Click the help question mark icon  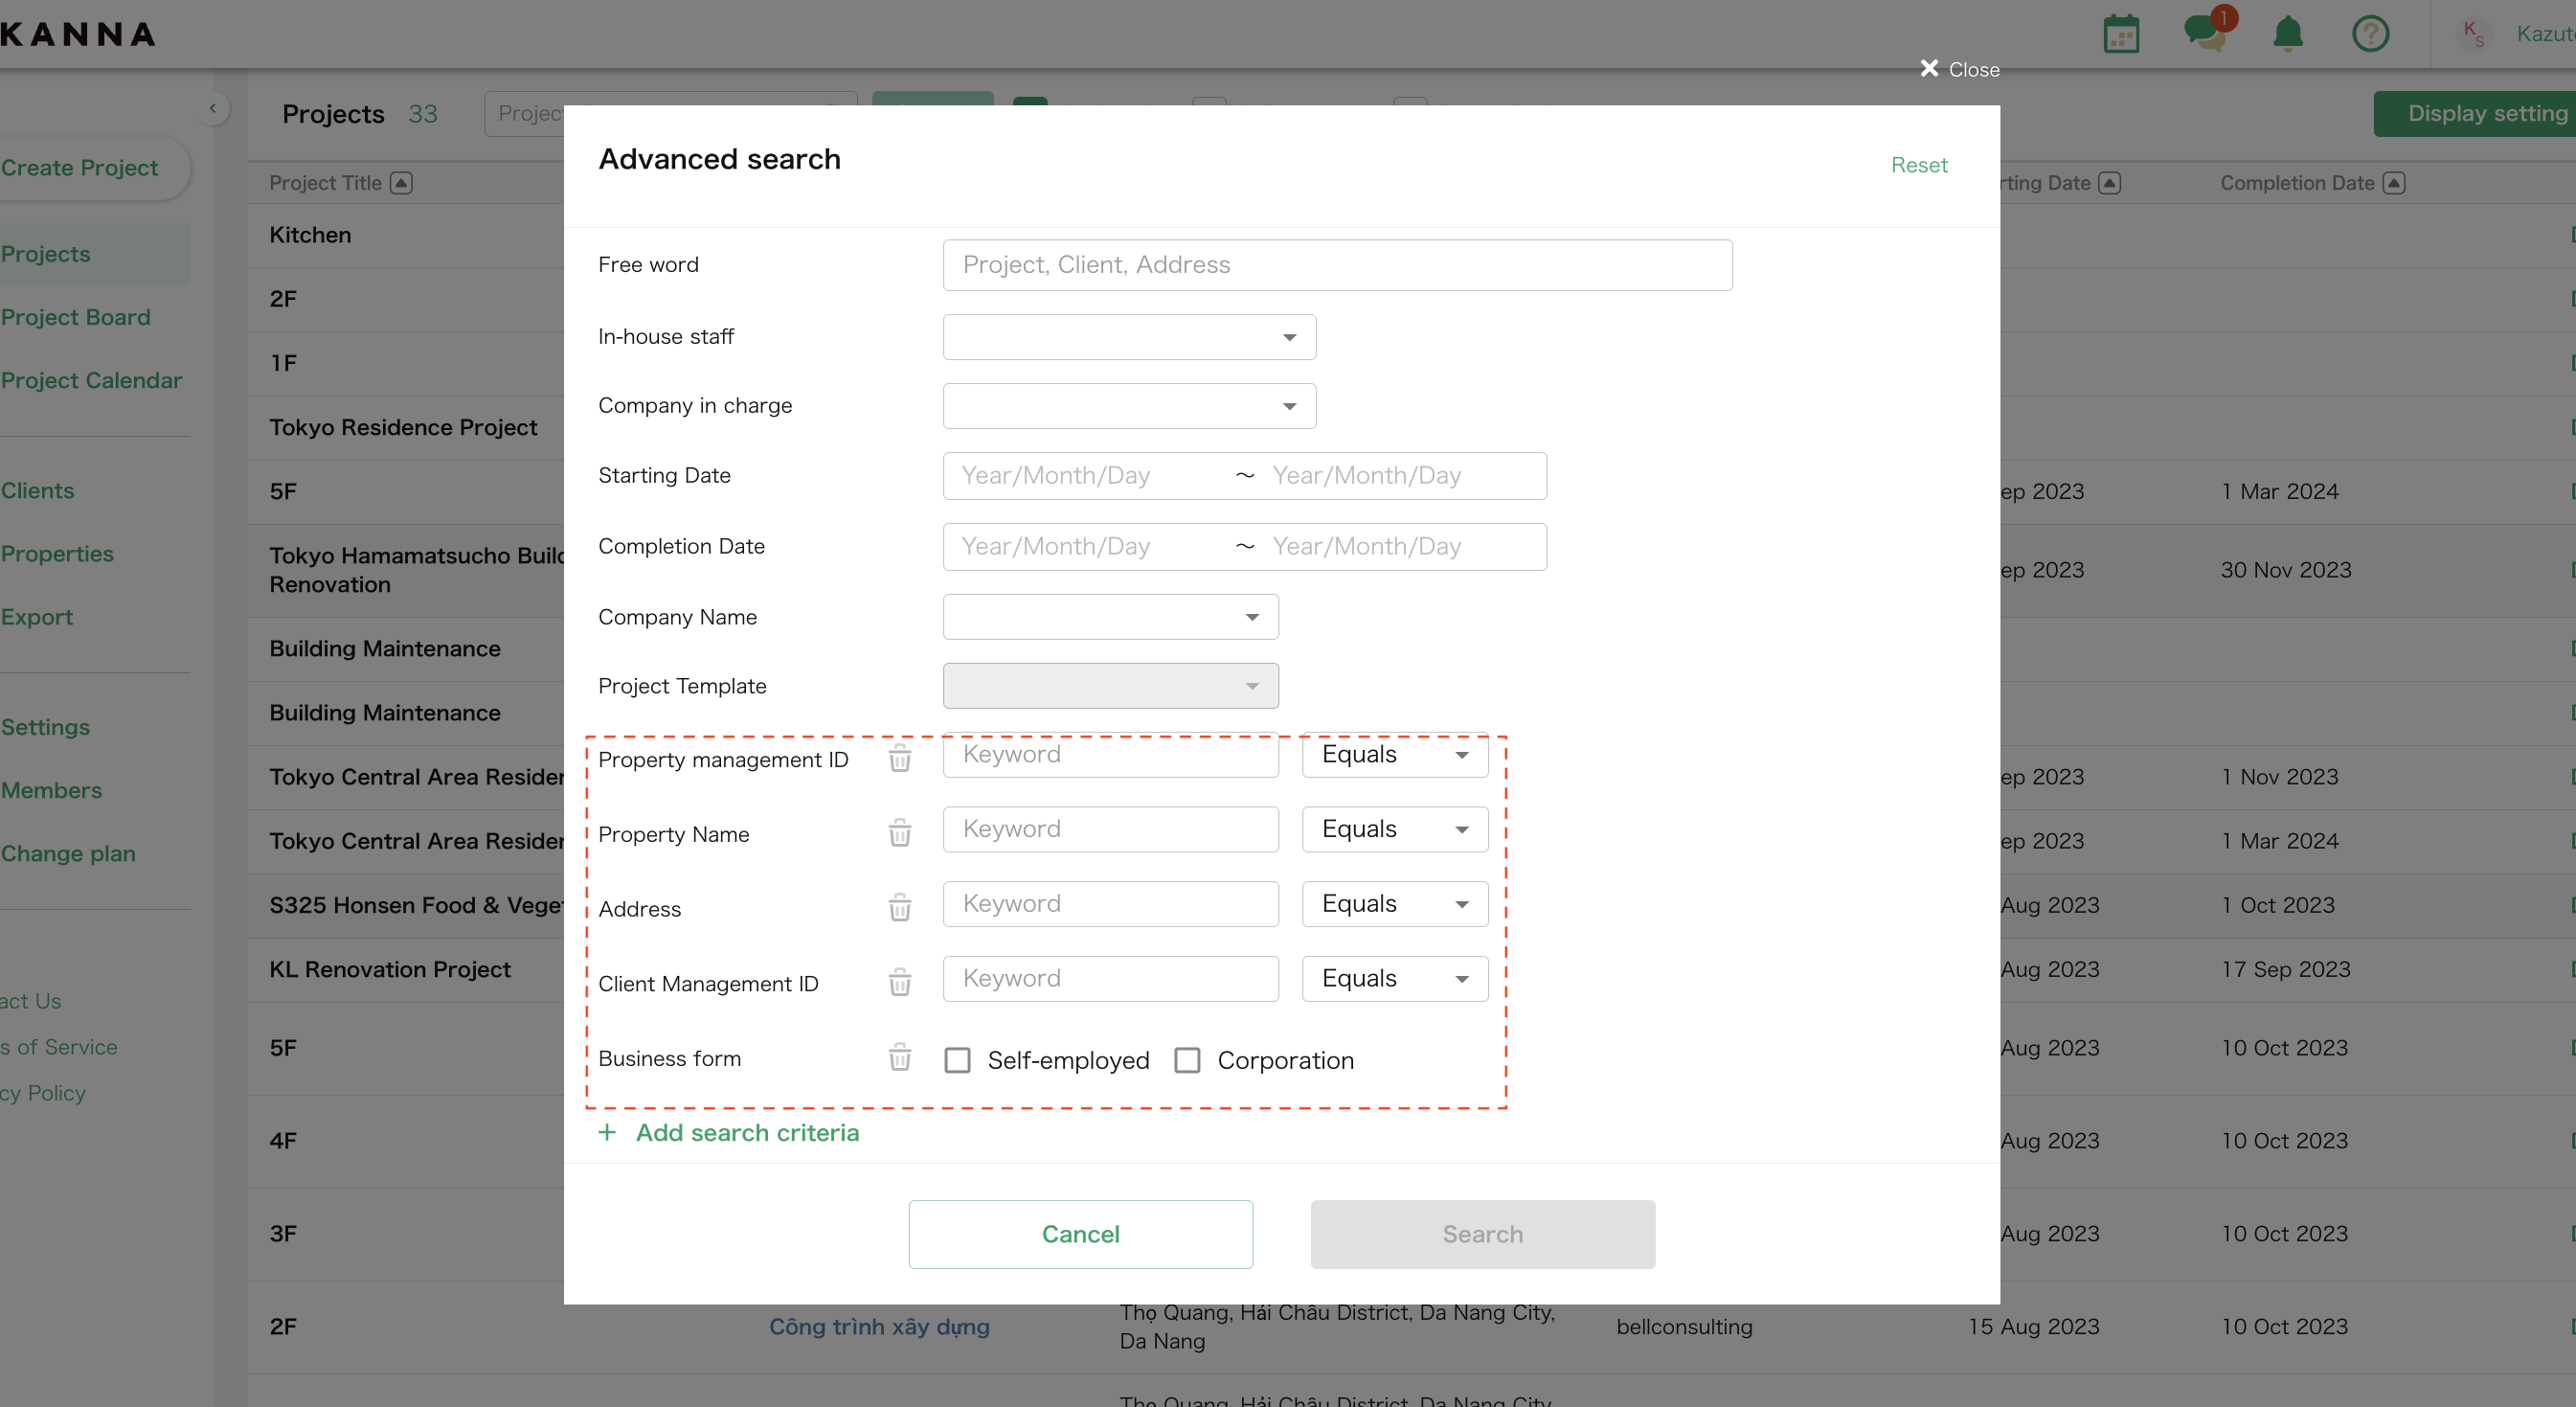click(2371, 33)
